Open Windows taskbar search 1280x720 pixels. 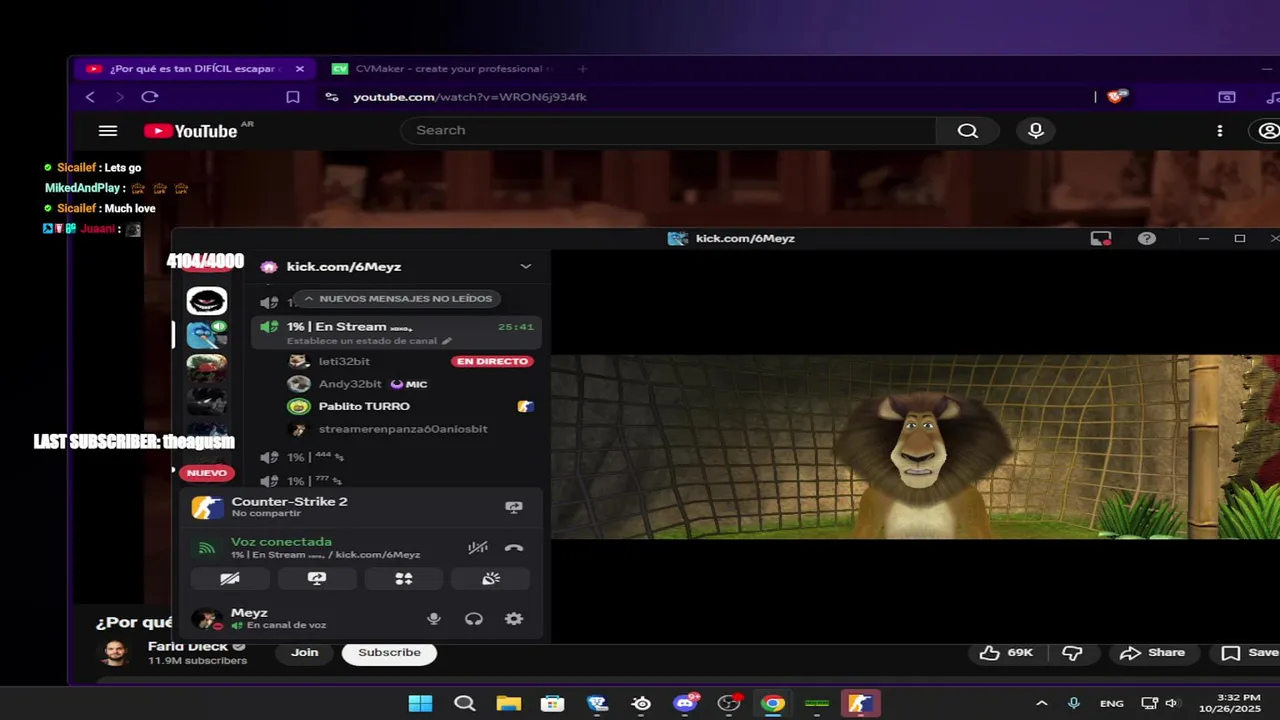point(465,703)
